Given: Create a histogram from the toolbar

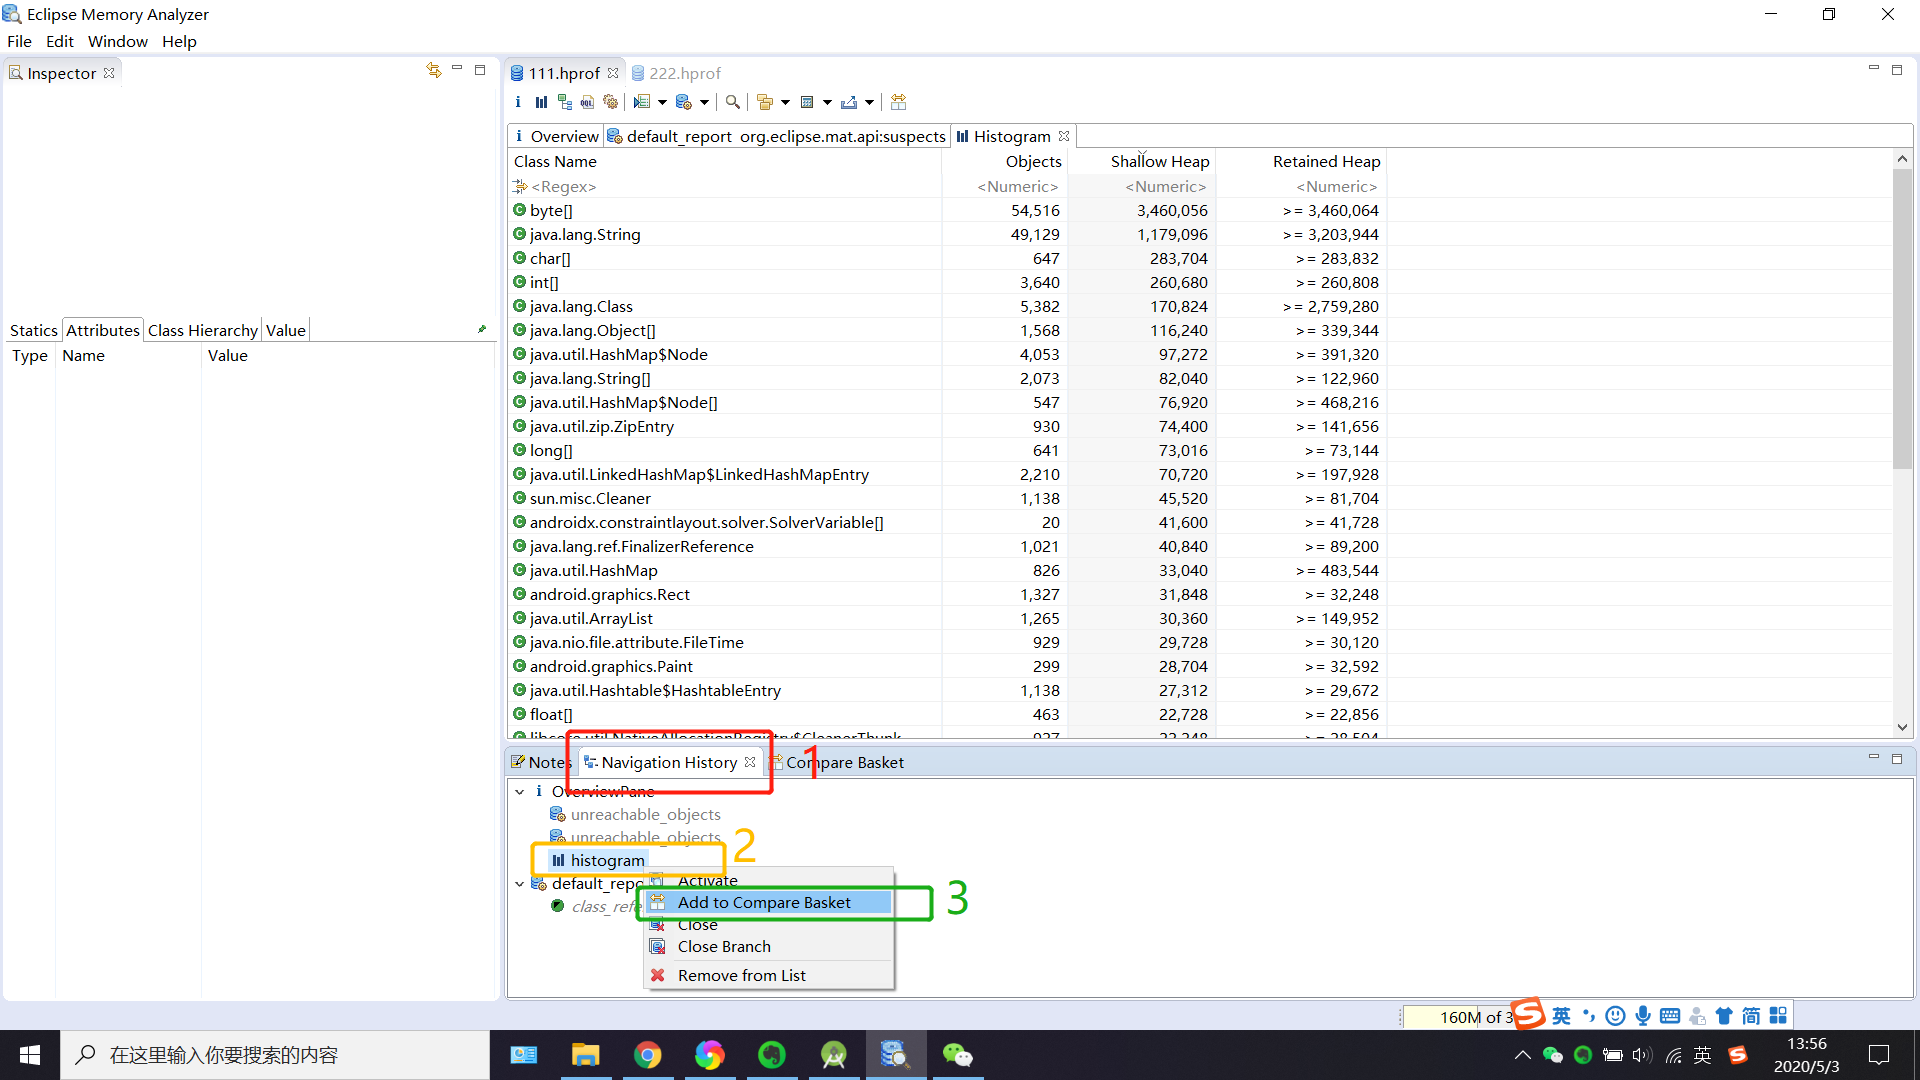Looking at the screenshot, I should (541, 102).
